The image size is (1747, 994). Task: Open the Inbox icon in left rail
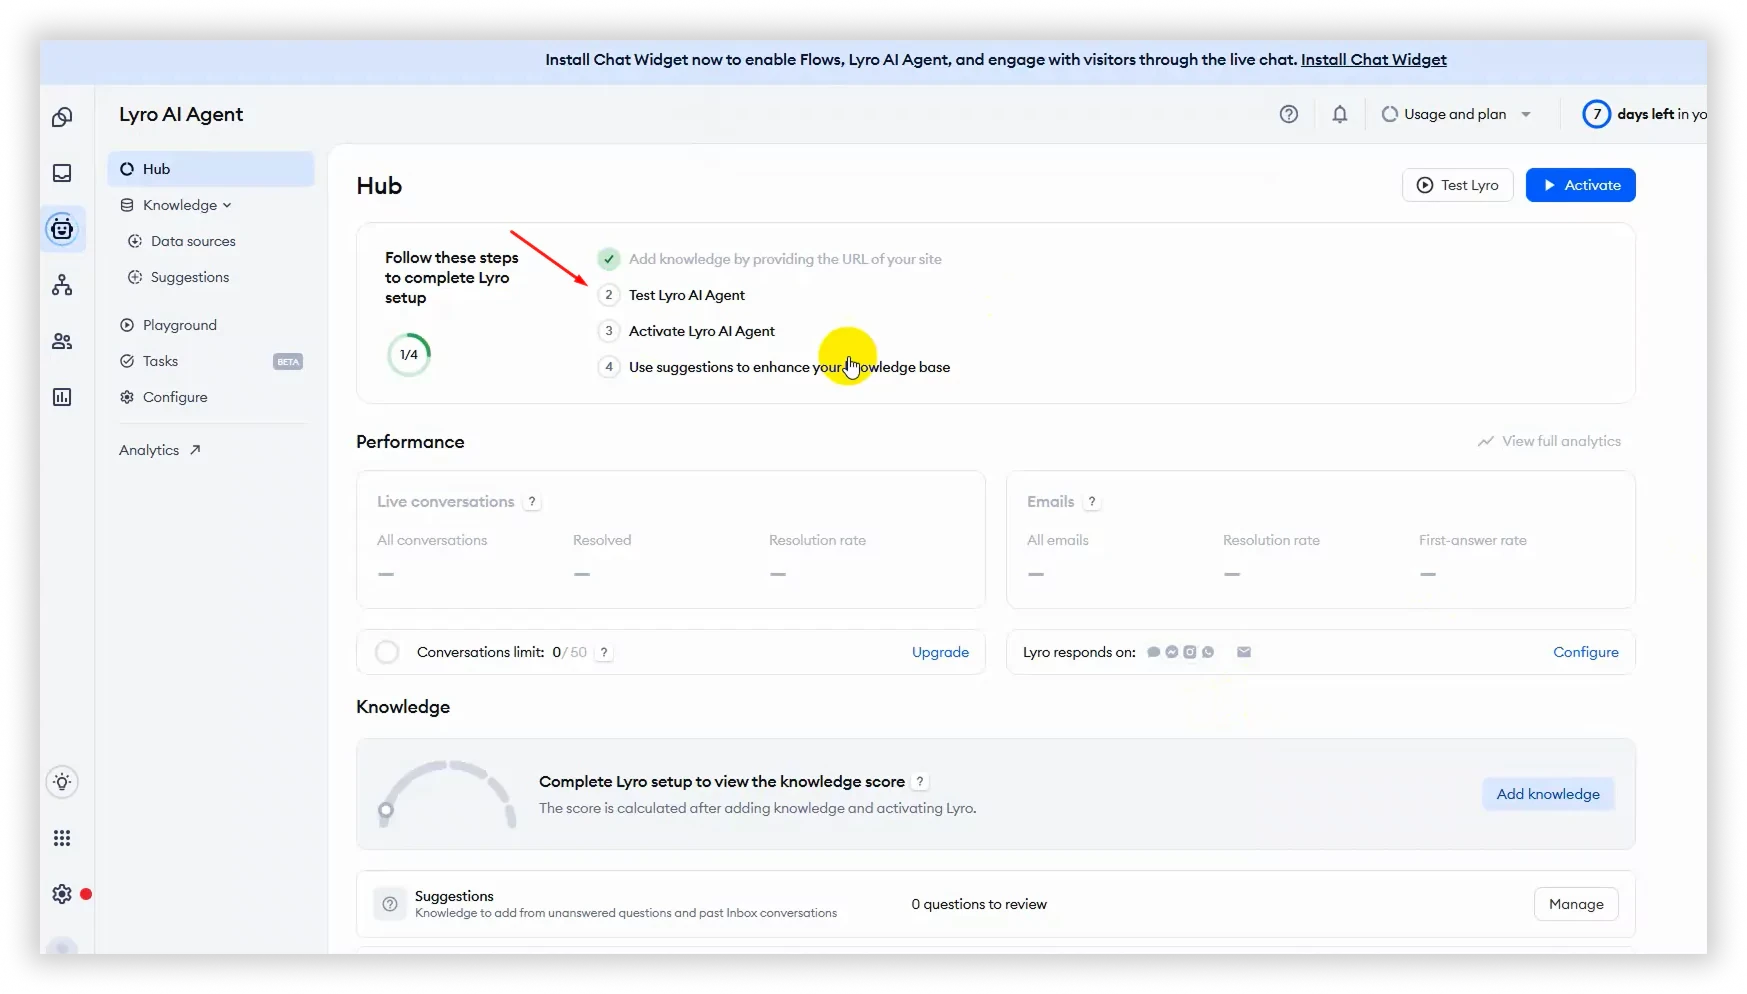62,173
